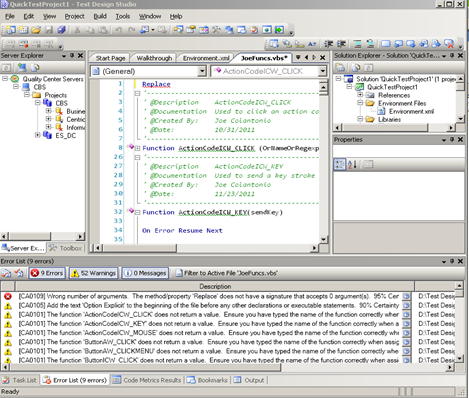The height and width of the screenshot is (398, 469).
Task: Toggle auto-hide pin on Error List panel
Action: (452, 261)
